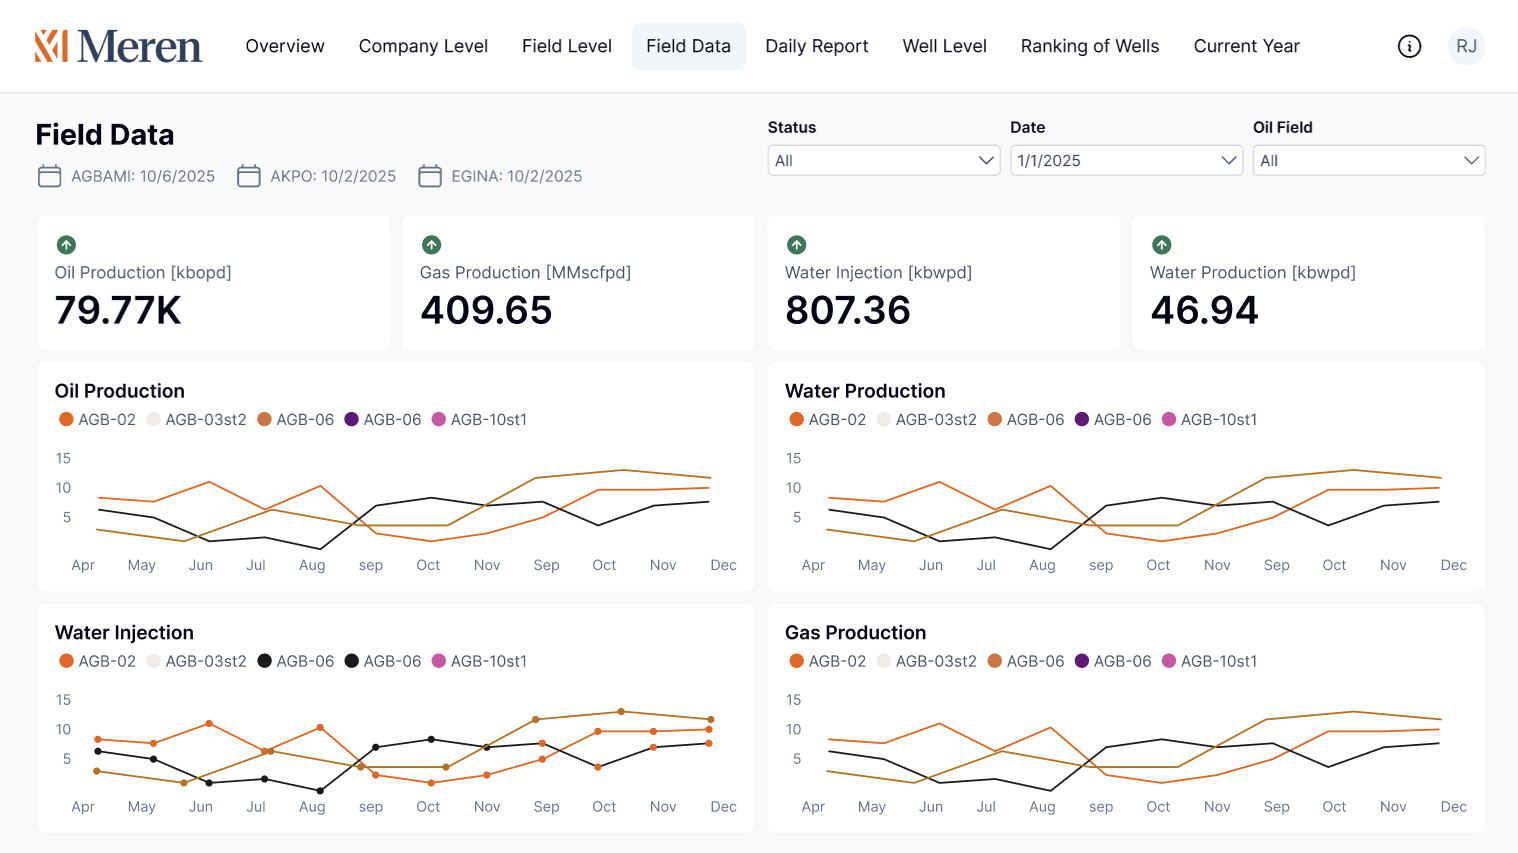Toggle AGB-02 legend in Water Injection chart
1518x853 pixels.
[x=97, y=661]
